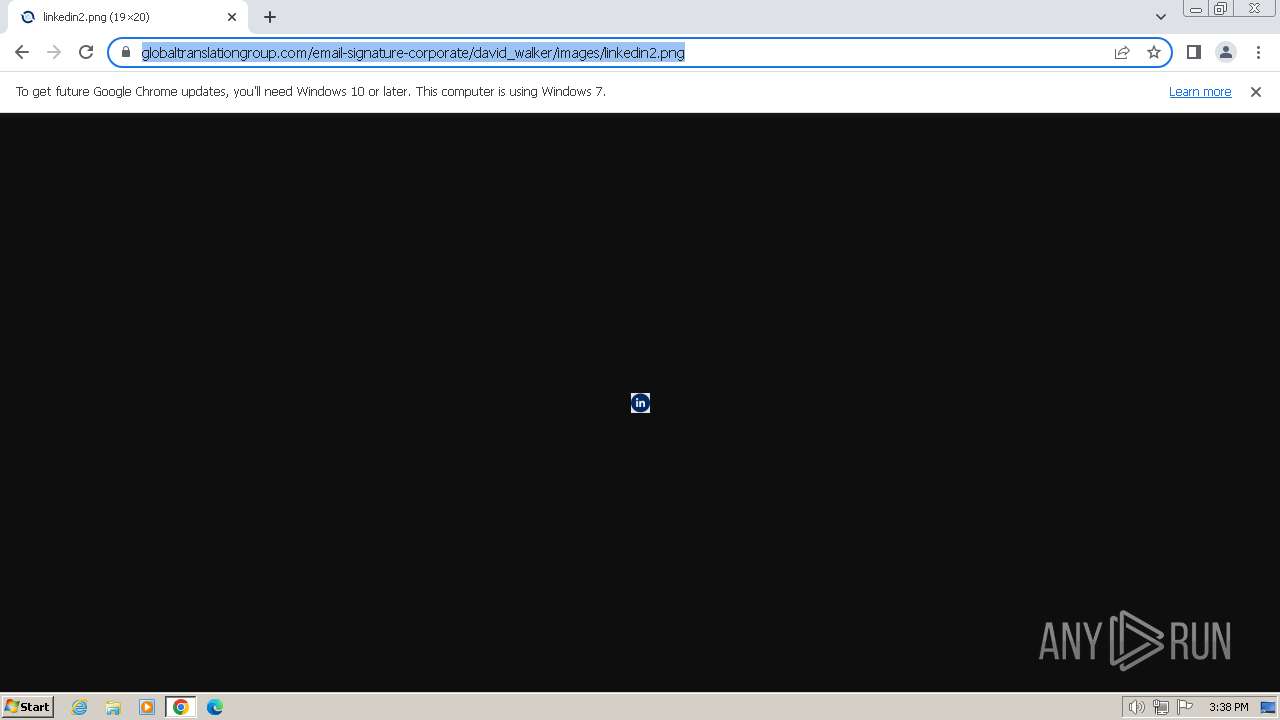Viewport: 1280px width, 720px height.
Task: Go back to the previous page
Action: coord(22,52)
